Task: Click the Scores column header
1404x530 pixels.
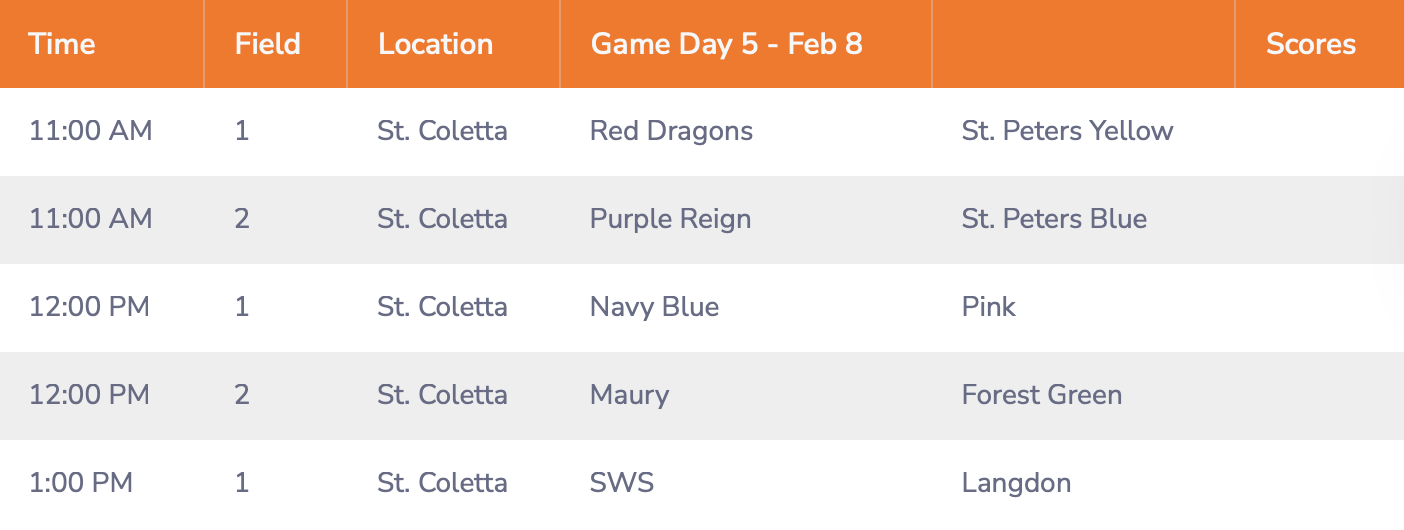Action: tap(1310, 44)
